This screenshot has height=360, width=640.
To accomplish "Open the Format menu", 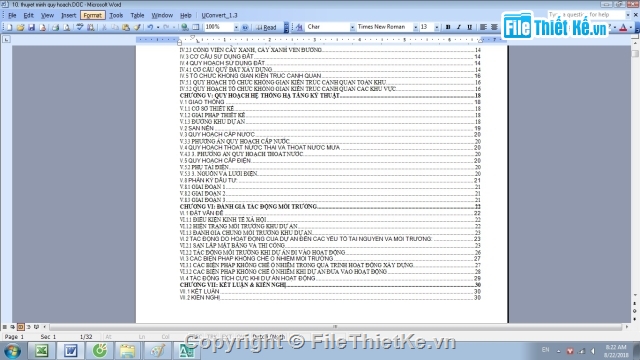I will click(92, 16).
